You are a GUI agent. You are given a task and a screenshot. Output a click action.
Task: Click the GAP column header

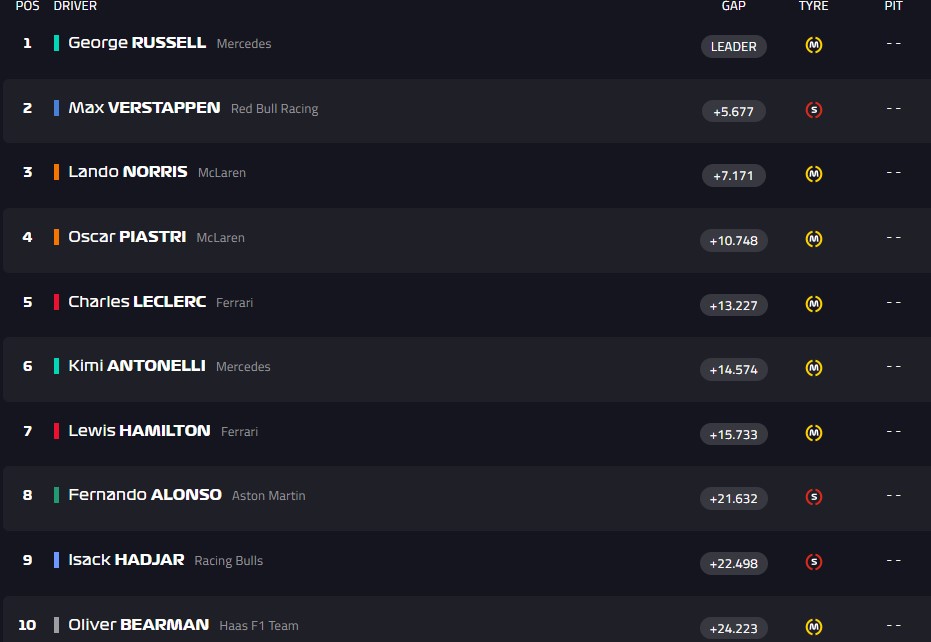[733, 6]
